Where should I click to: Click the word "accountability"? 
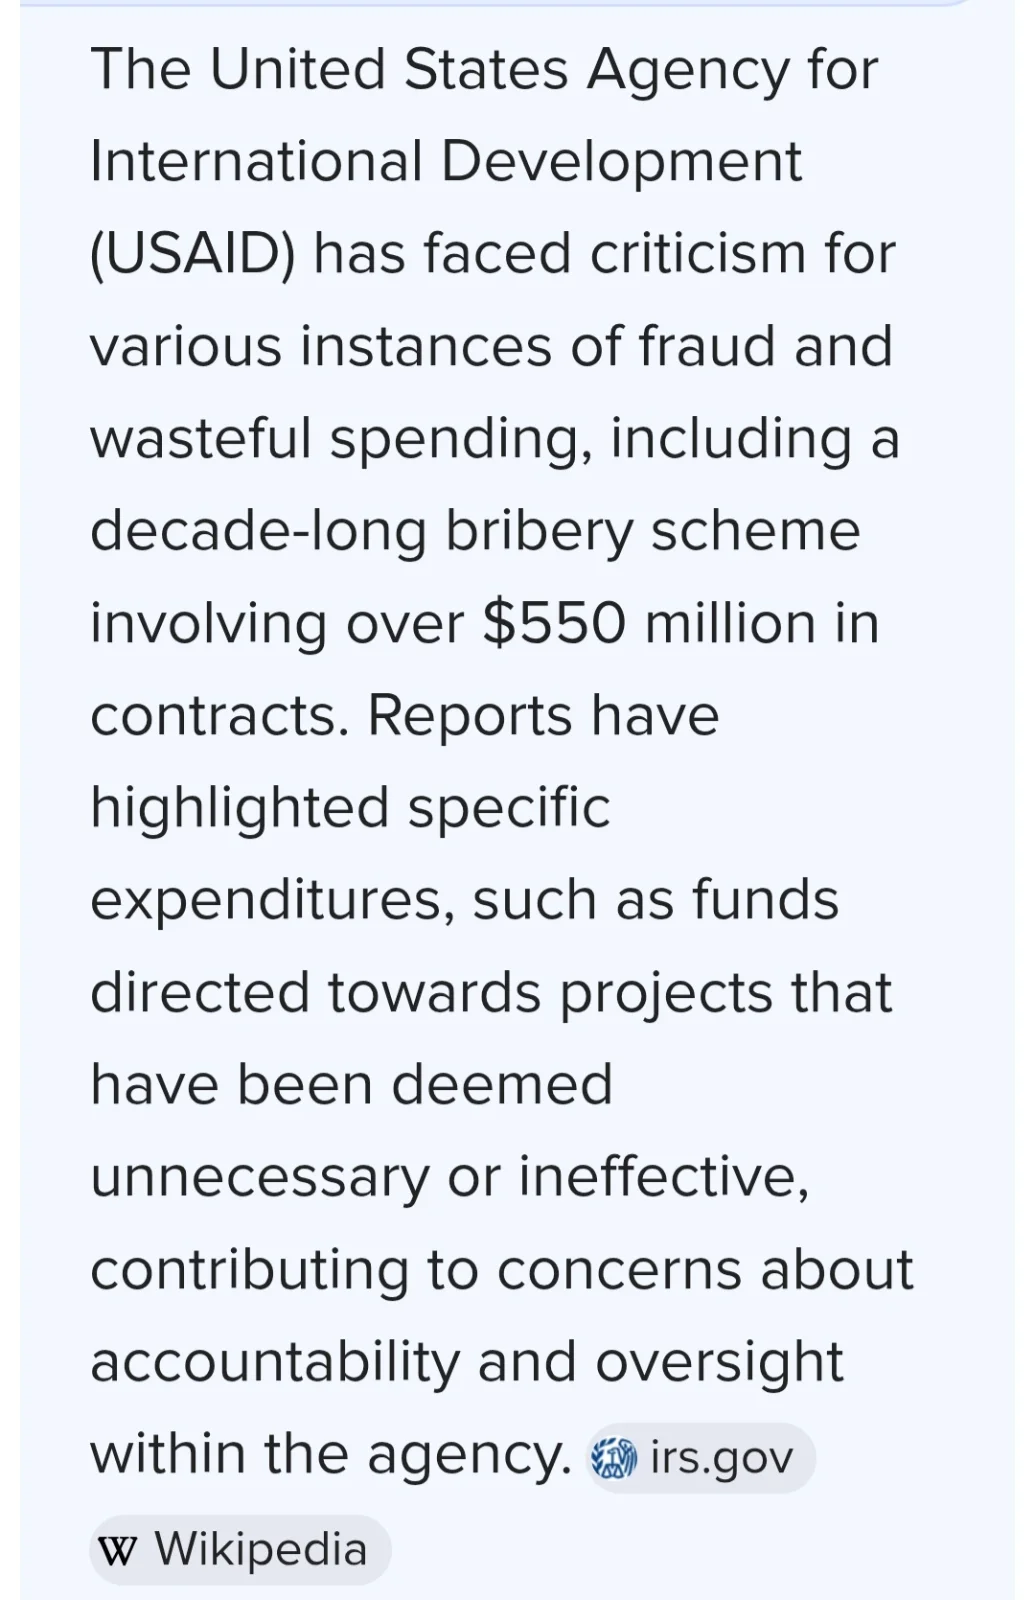point(274,1362)
